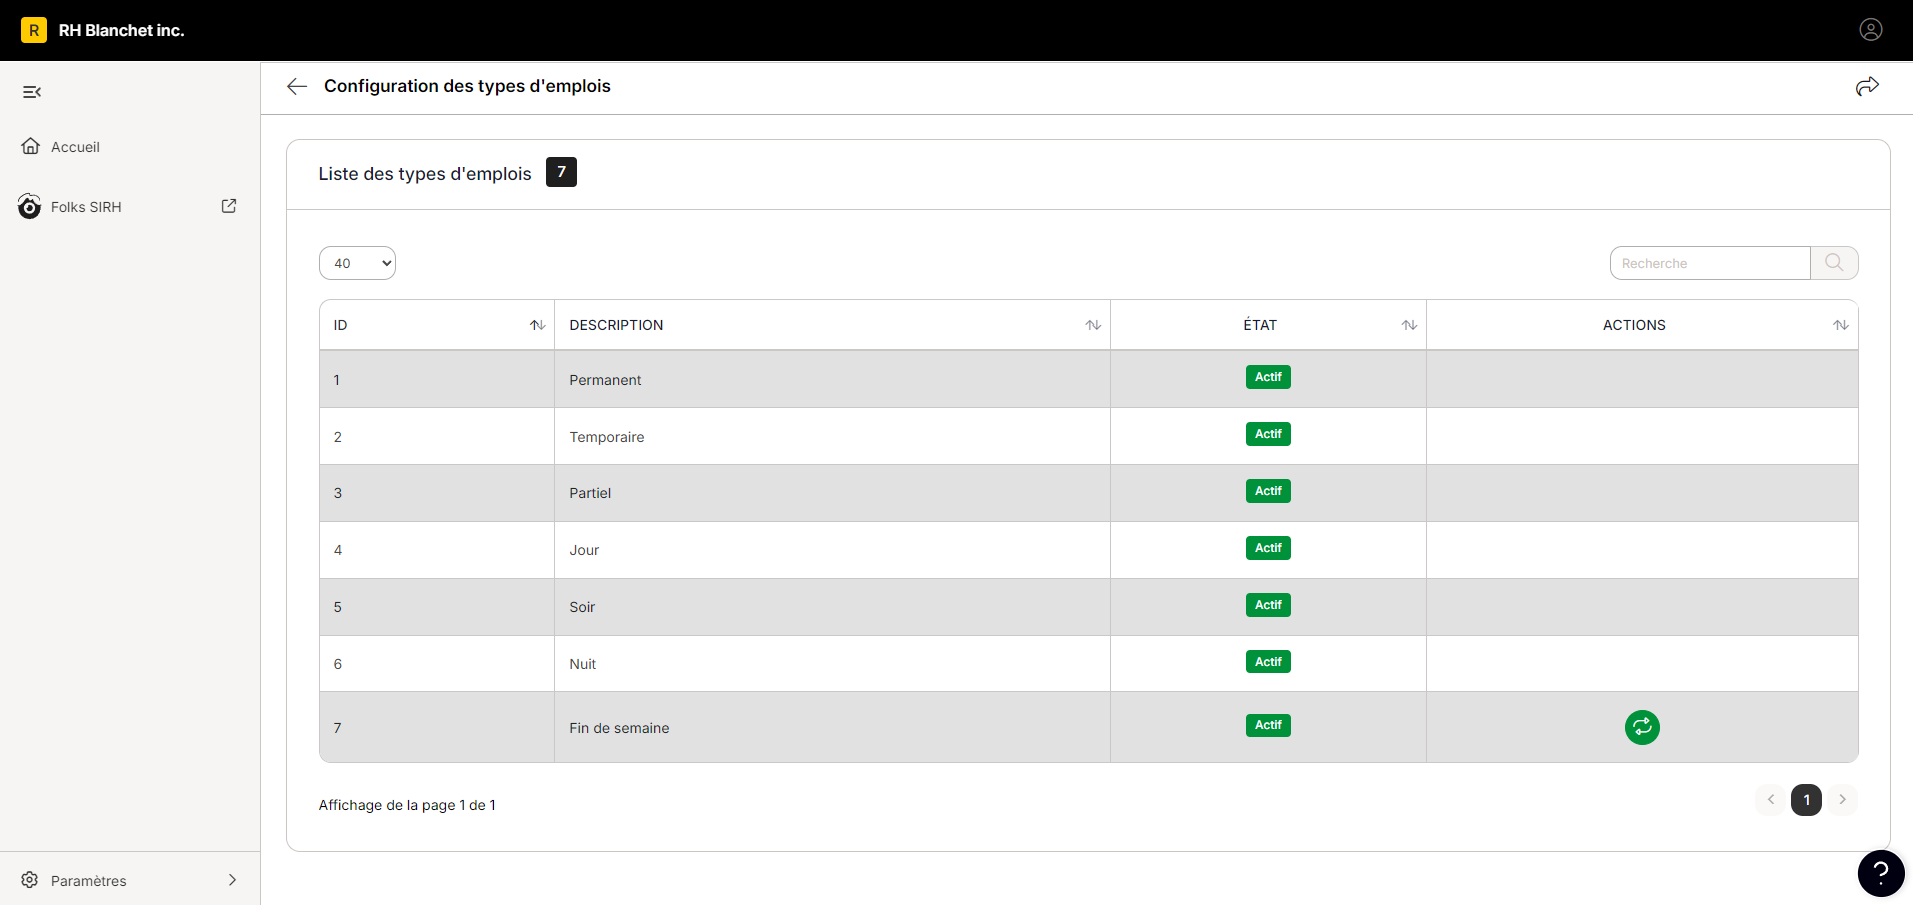Click ID cell of the Soir row
Viewport: 1913px width, 905px height.
[437, 607]
